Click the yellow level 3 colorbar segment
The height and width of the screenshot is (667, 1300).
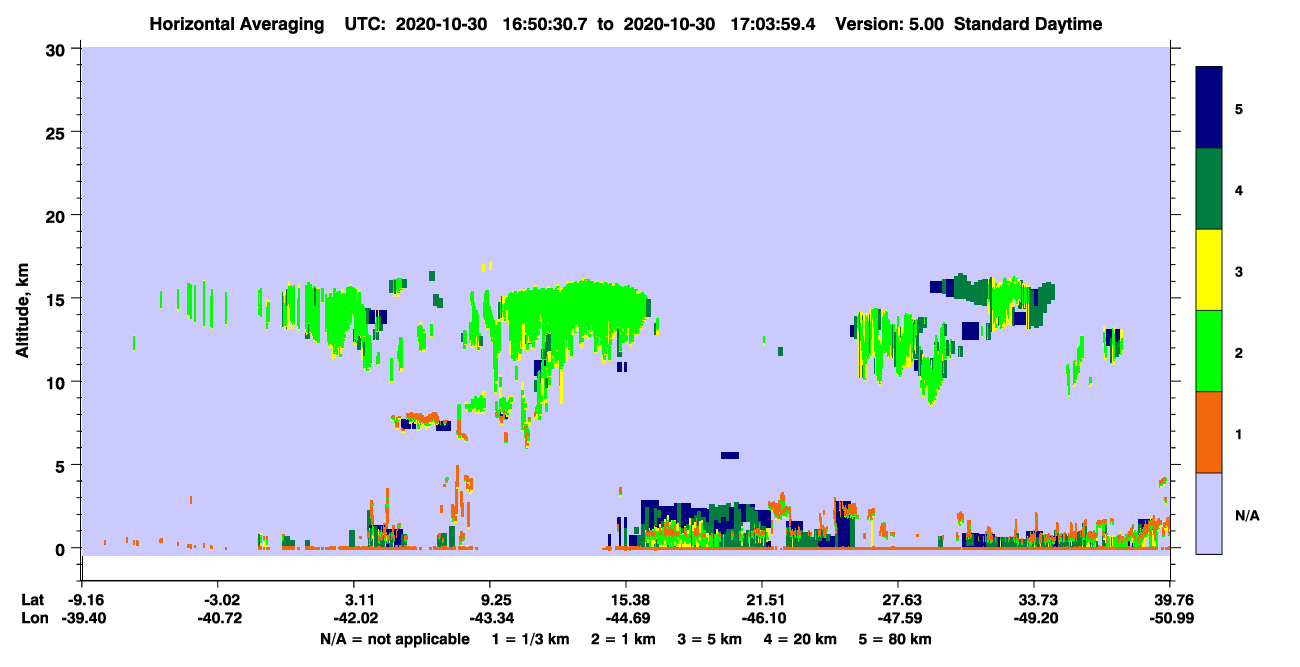click(x=1209, y=270)
